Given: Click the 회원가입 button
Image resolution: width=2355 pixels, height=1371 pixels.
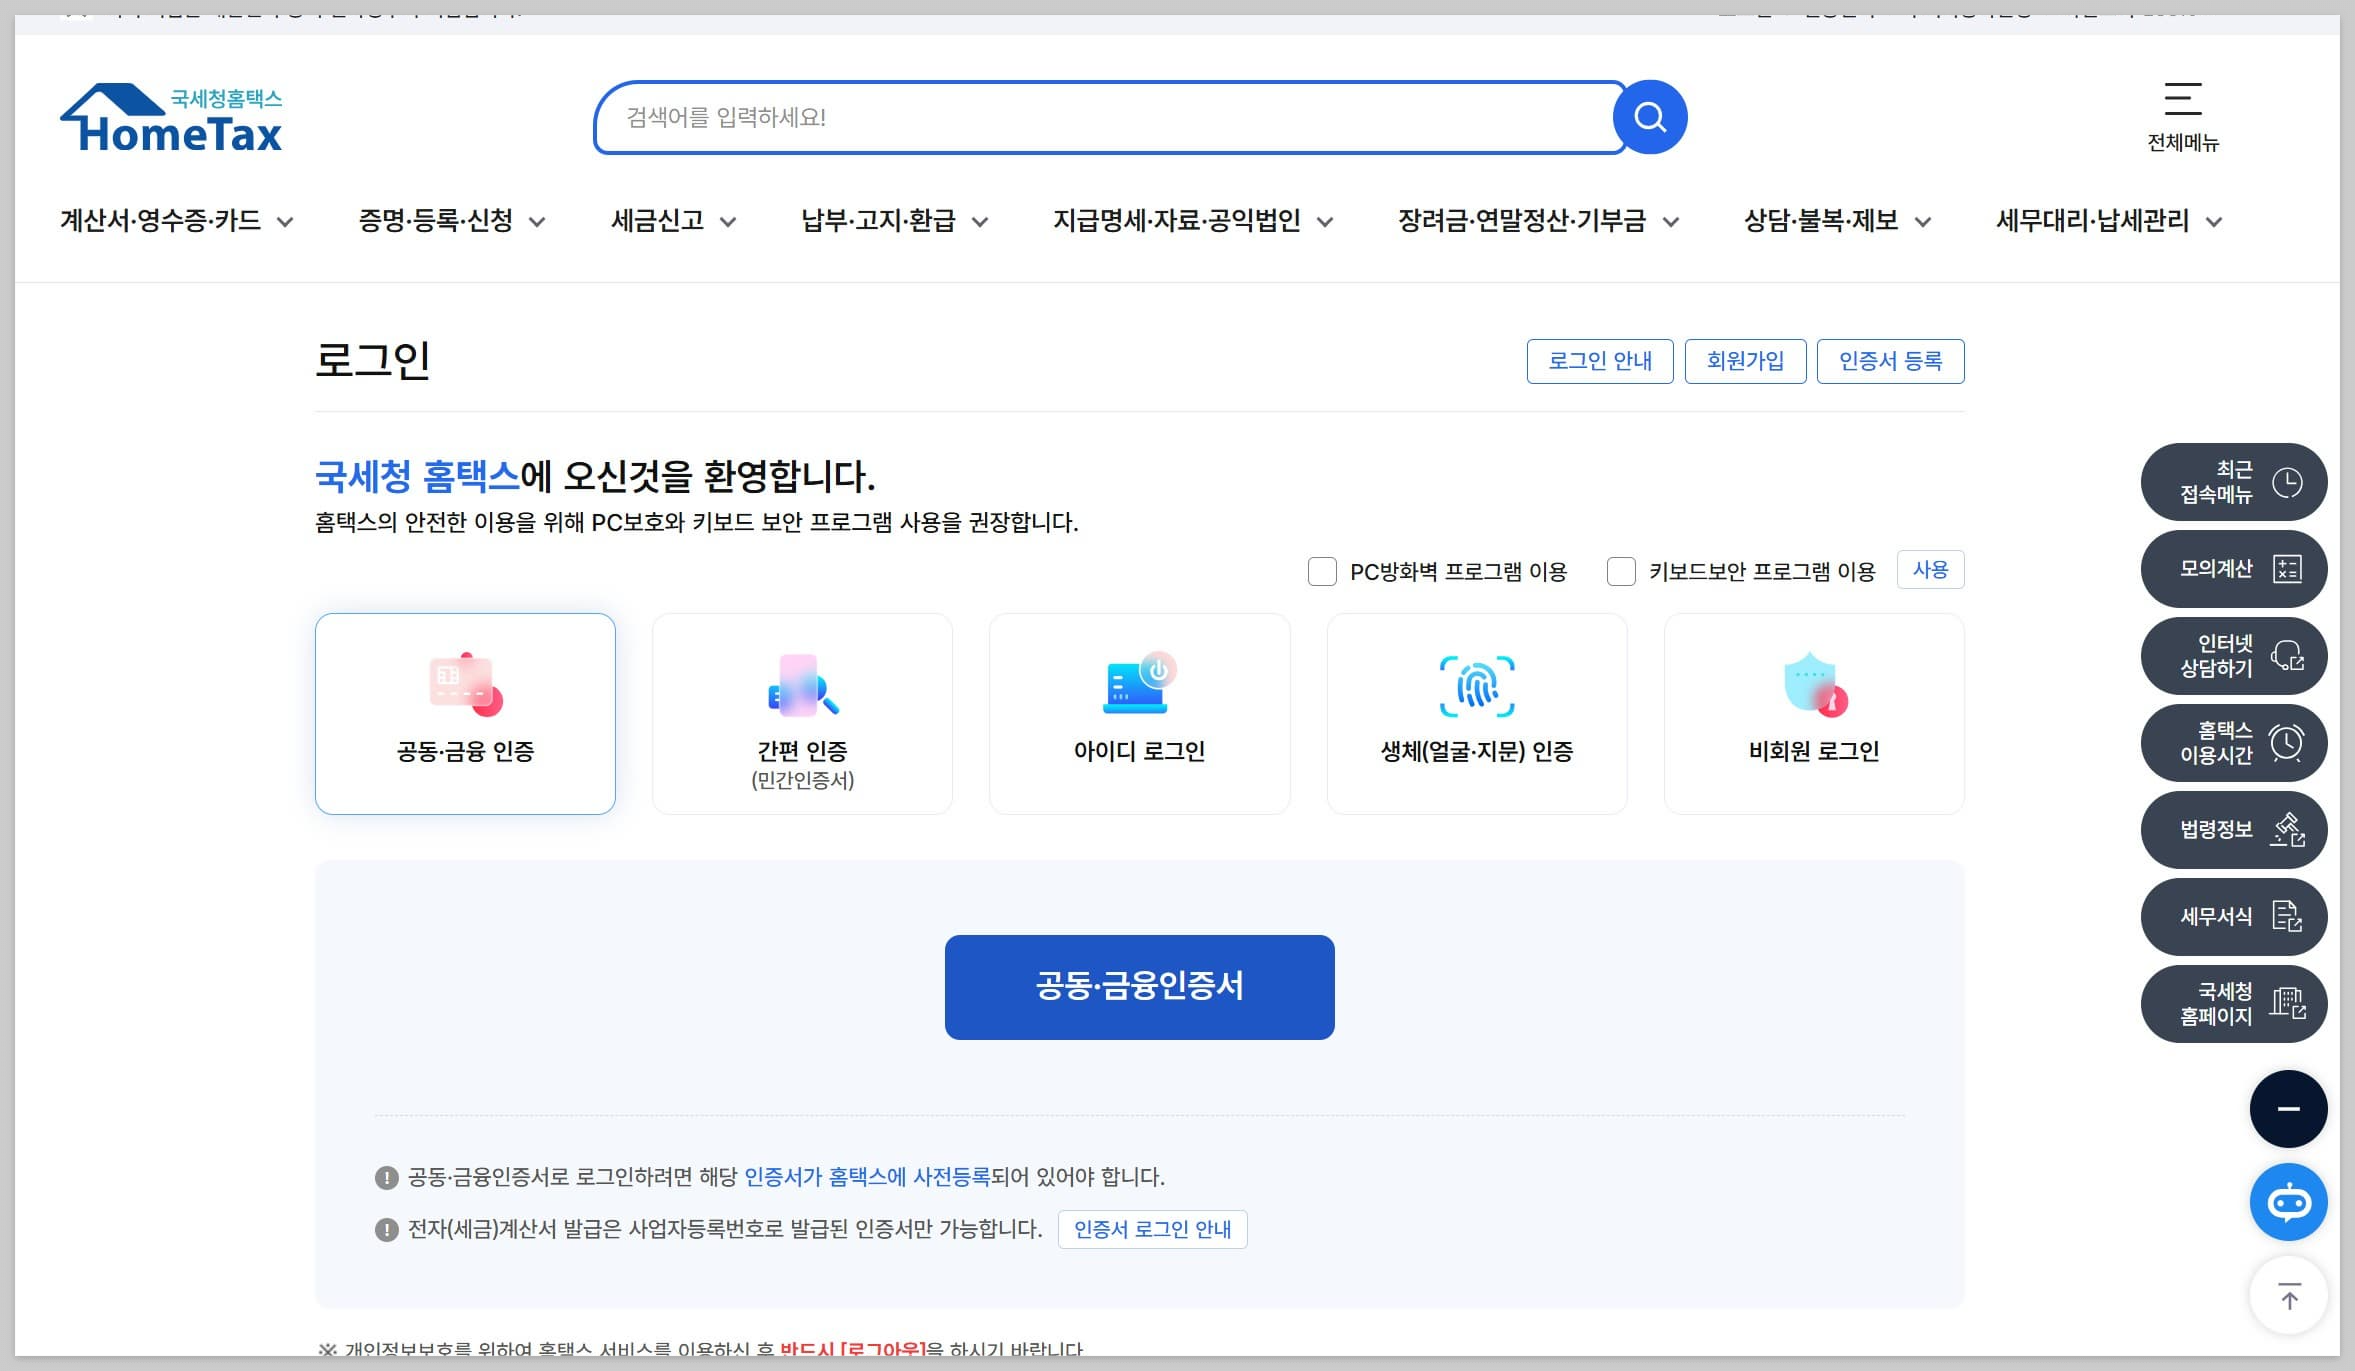Looking at the screenshot, I should coord(1745,361).
